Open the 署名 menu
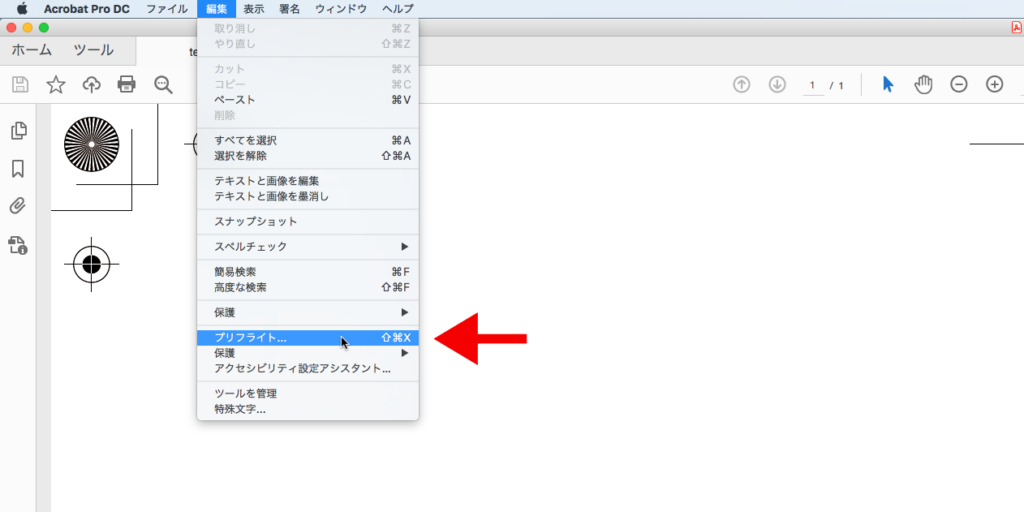This screenshot has height=512, width=1024. [289, 9]
